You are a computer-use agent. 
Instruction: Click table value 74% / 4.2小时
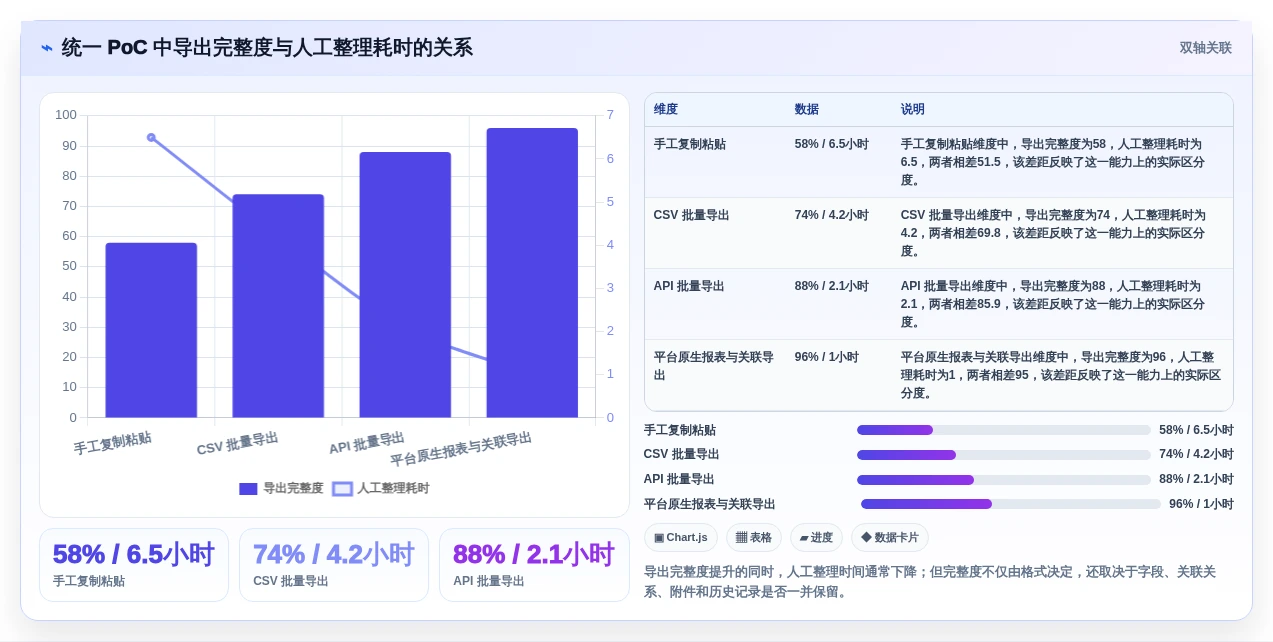pyautogui.click(x=832, y=215)
